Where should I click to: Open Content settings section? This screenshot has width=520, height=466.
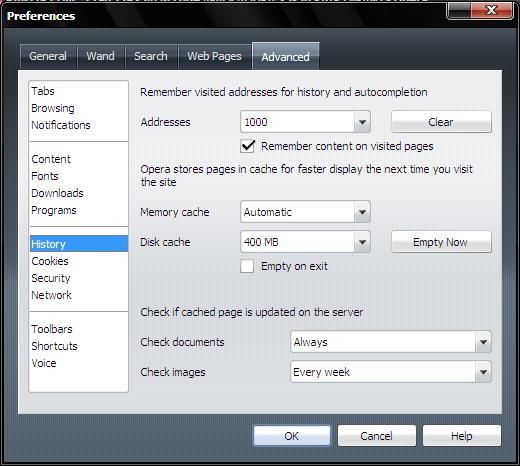pyautogui.click(x=79, y=159)
